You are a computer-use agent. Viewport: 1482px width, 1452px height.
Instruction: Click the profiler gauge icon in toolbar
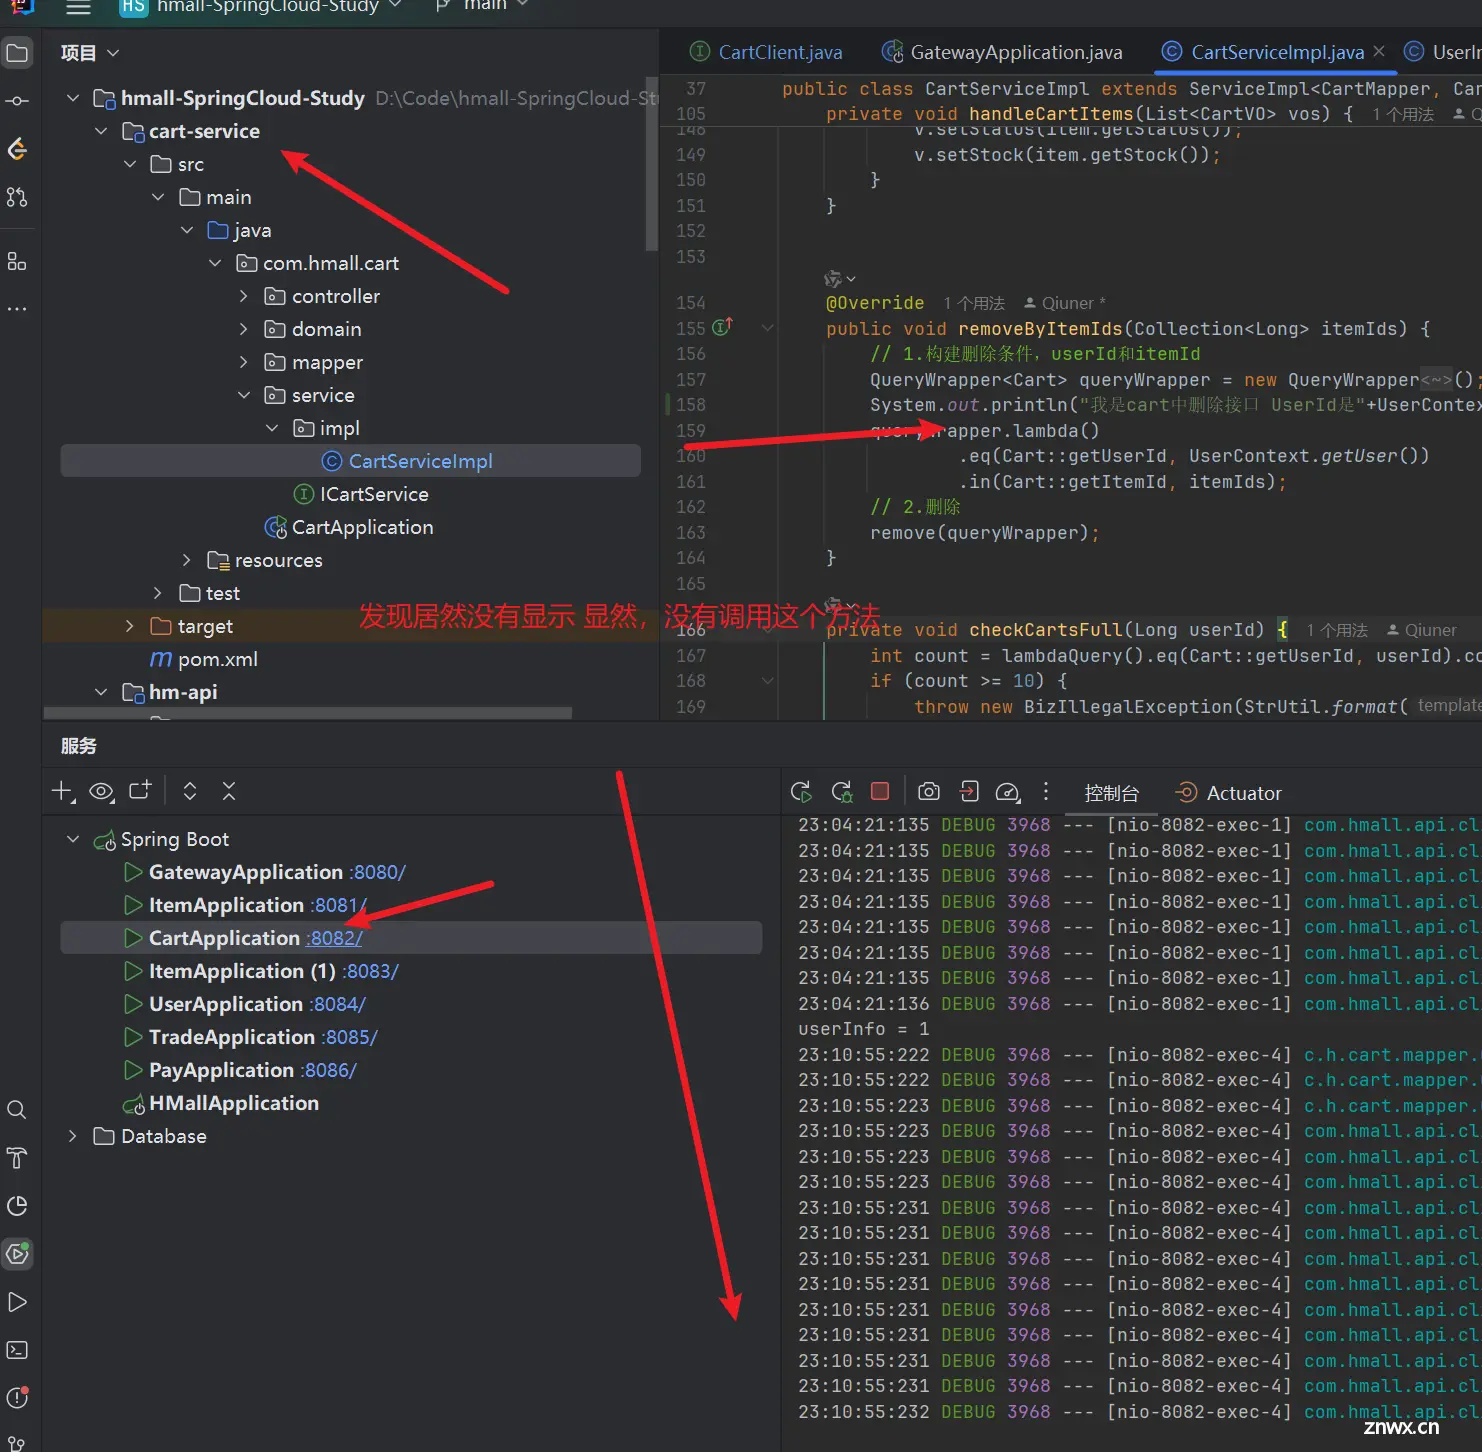pyautogui.click(x=1008, y=792)
